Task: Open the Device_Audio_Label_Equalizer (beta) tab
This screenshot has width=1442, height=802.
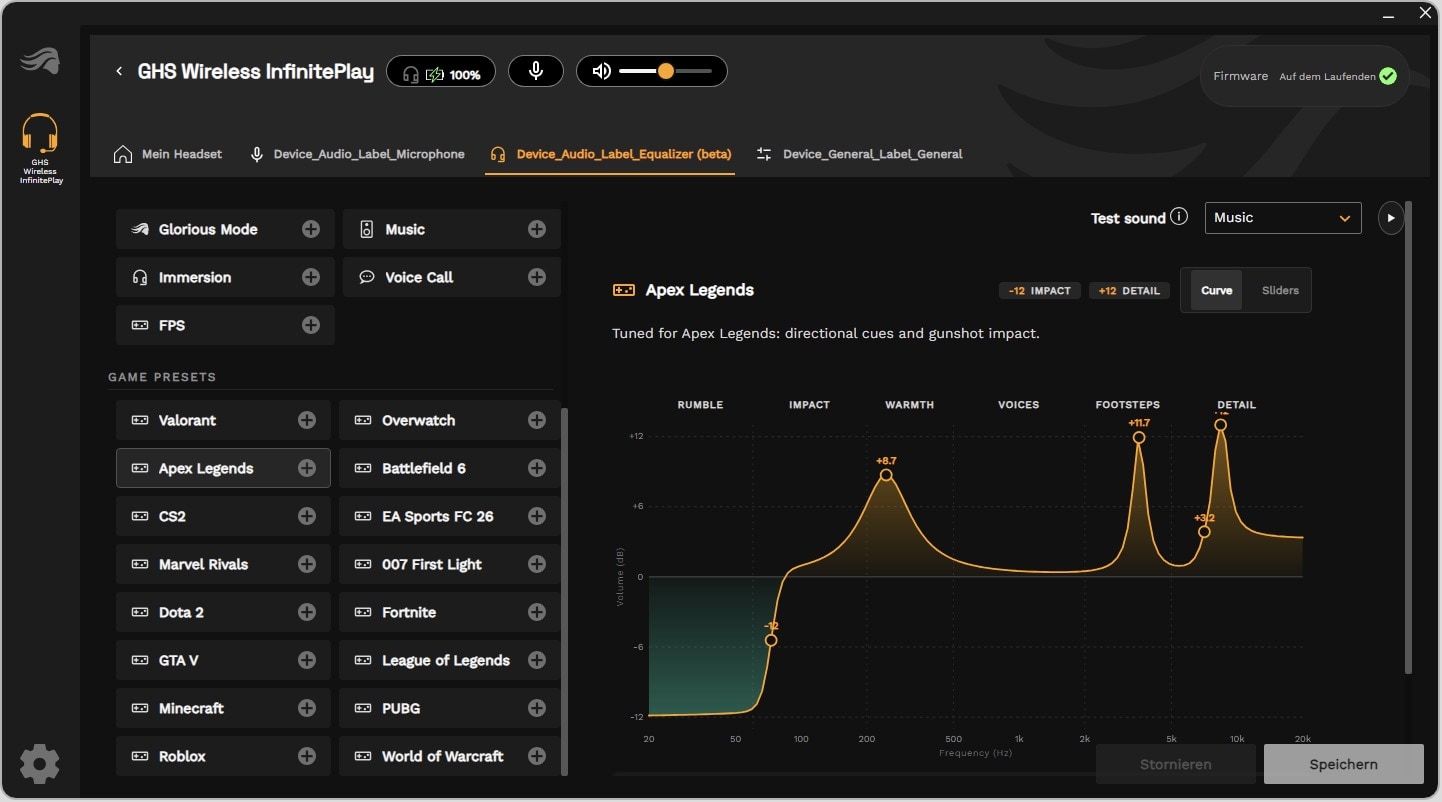Action: [x=610, y=154]
